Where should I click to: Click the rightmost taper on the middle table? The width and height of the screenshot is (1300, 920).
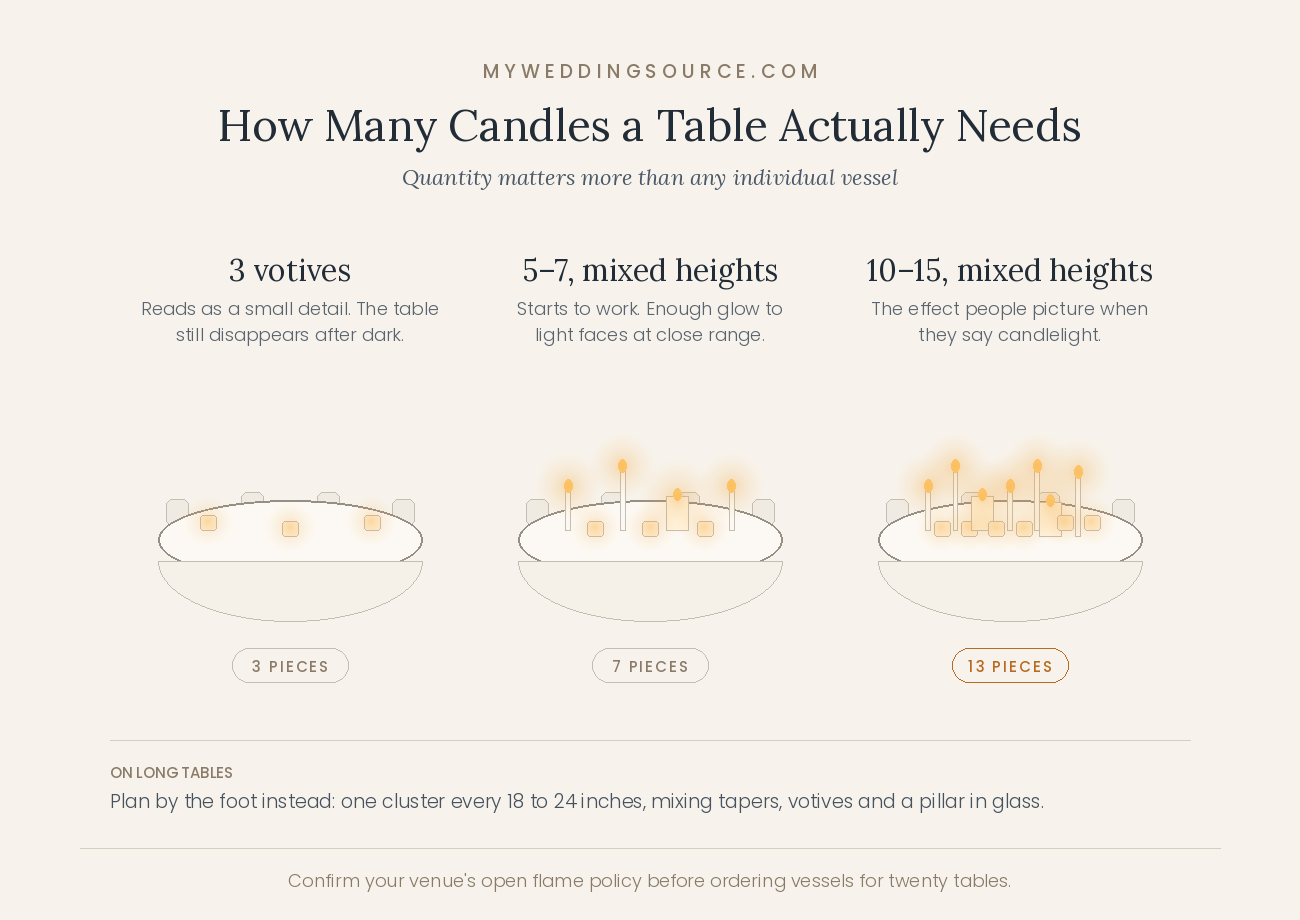(731, 505)
